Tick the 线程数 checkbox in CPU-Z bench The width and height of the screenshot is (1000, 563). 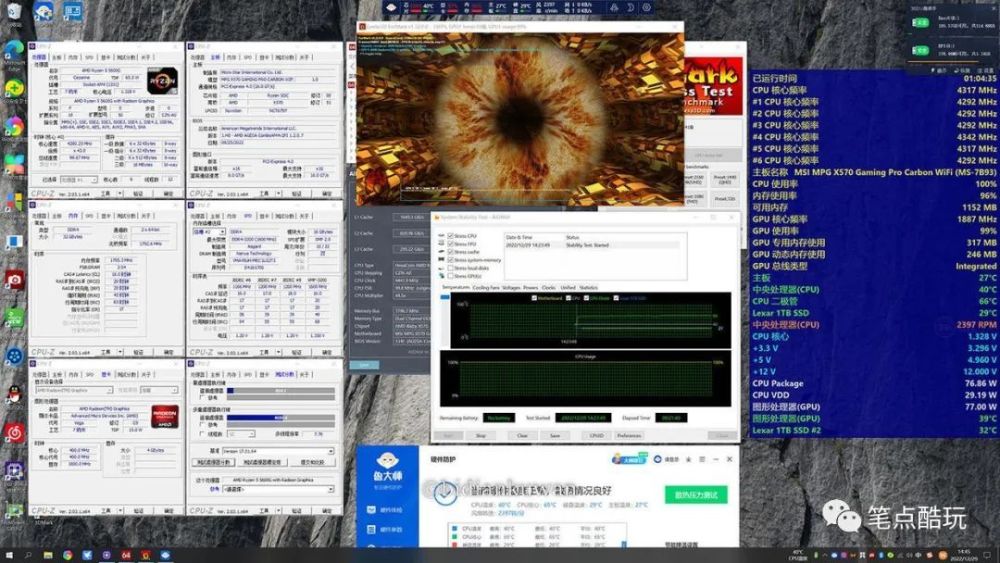point(203,434)
